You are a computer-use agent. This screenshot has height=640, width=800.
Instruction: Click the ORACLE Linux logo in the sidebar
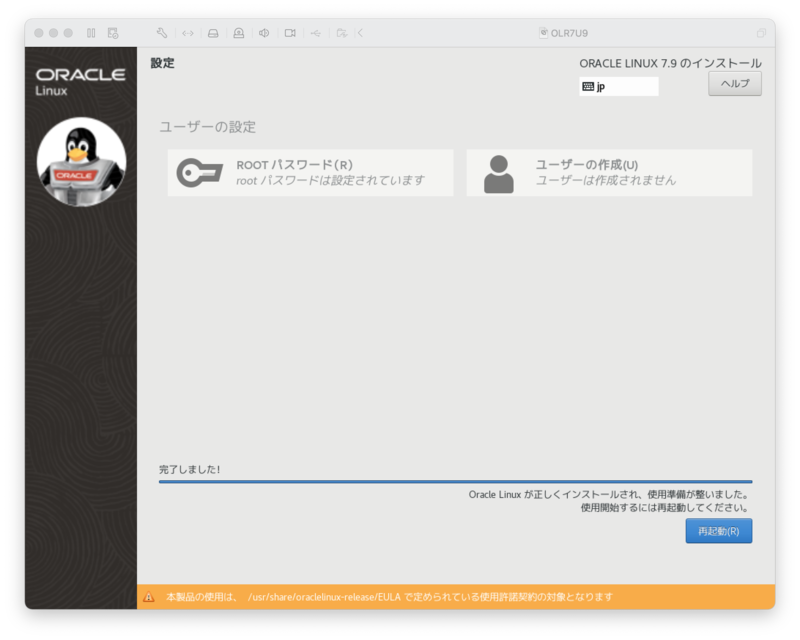tap(80, 82)
